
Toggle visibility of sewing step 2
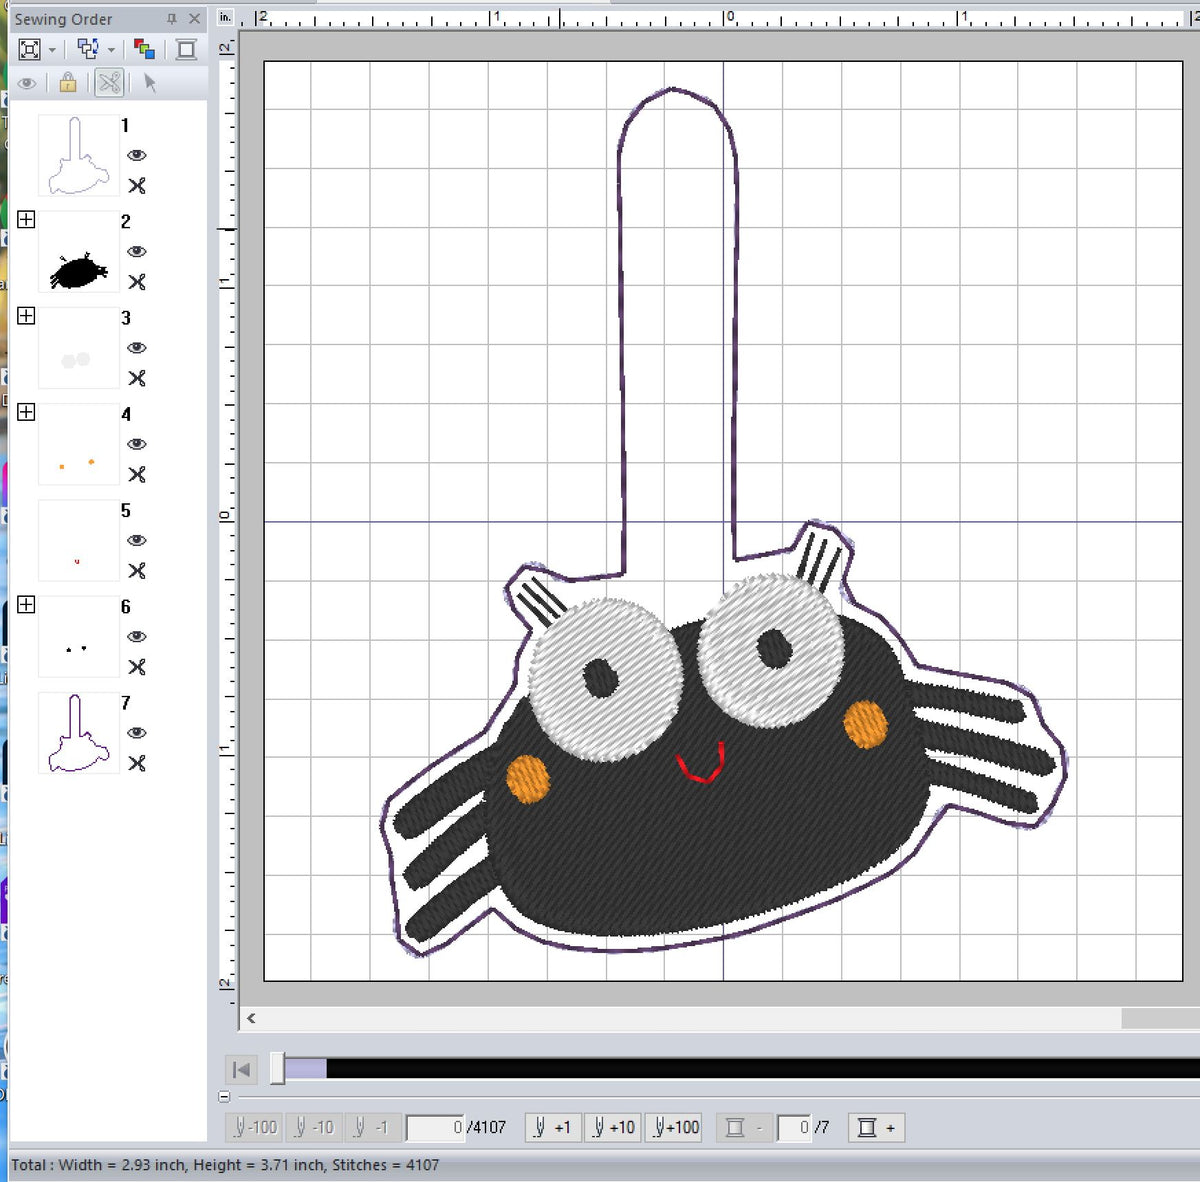point(137,251)
